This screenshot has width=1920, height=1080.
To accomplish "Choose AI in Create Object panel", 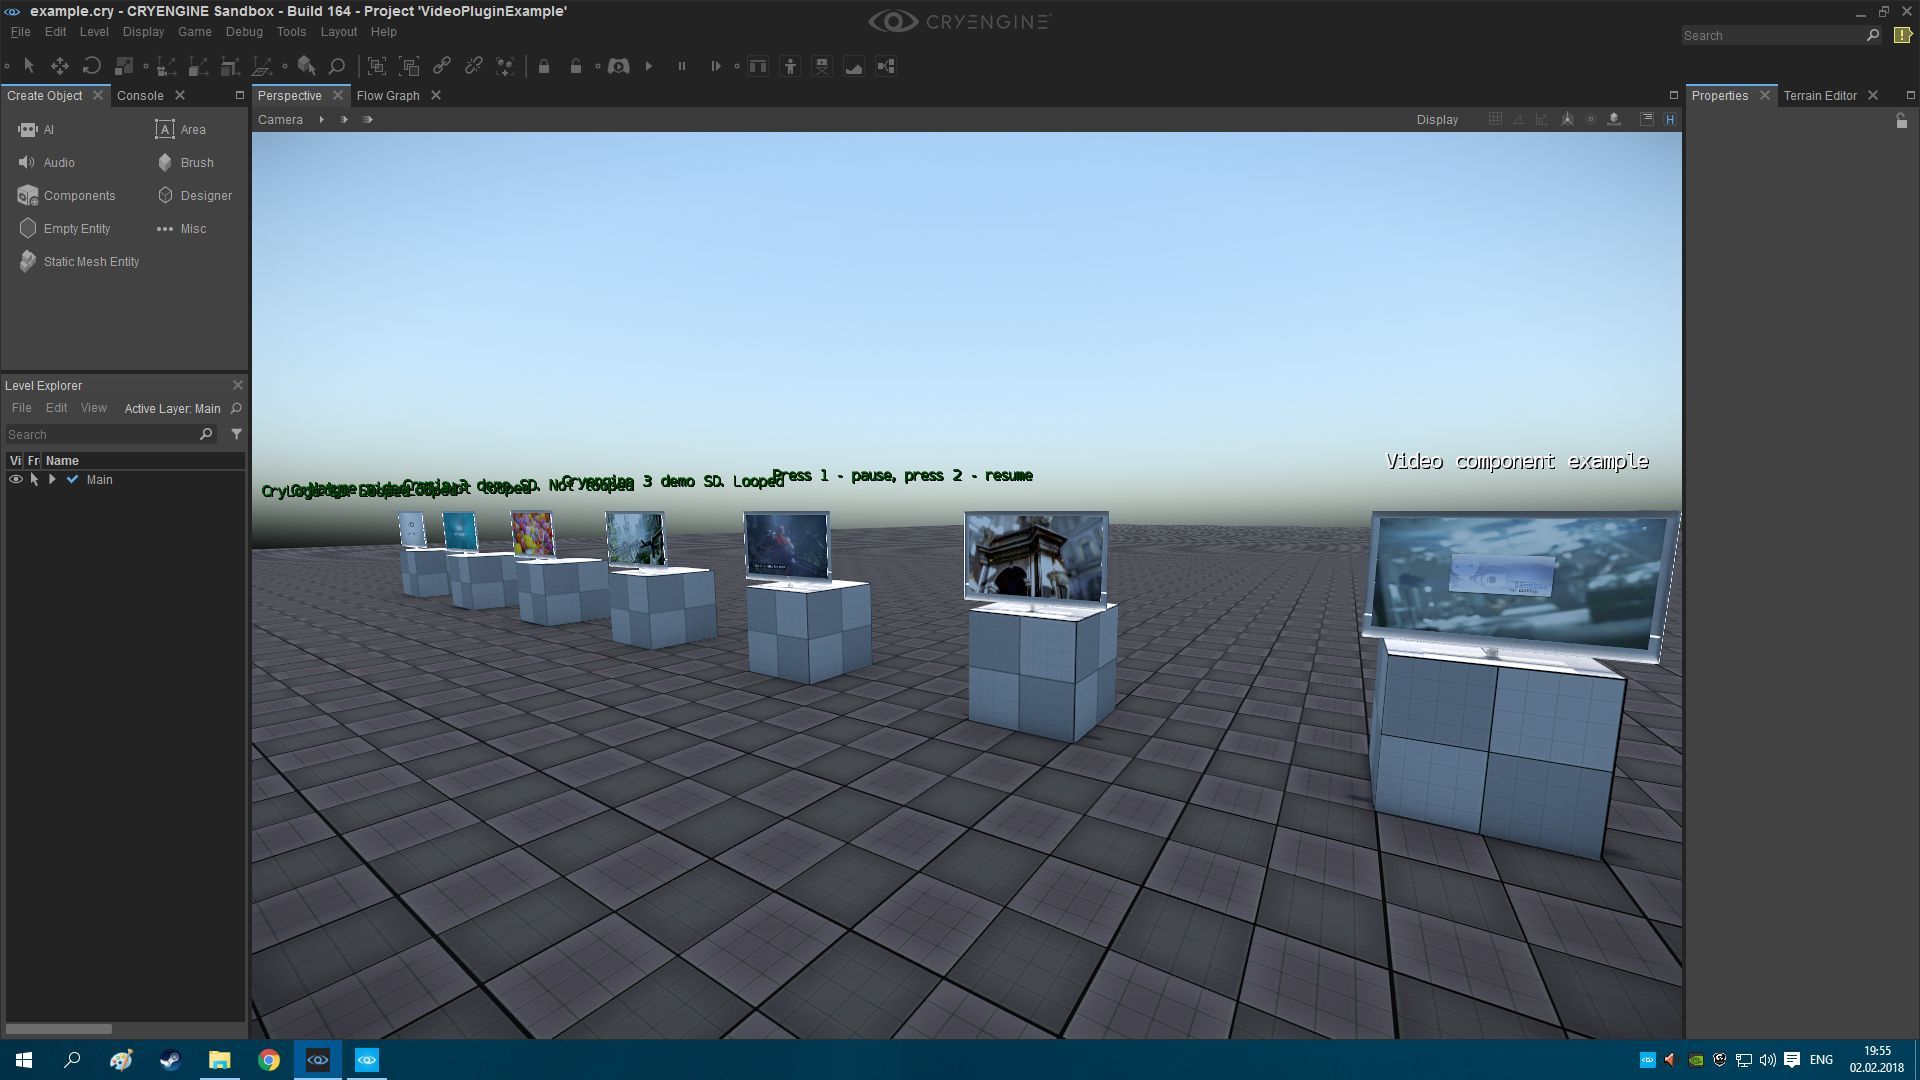I will click(36, 130).
